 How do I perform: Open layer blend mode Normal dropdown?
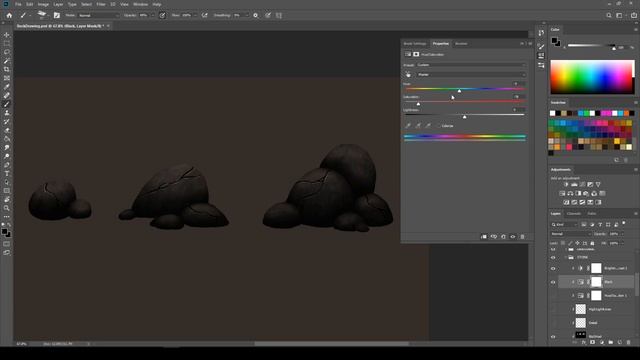pyautogui.click(x=570, y=234)
